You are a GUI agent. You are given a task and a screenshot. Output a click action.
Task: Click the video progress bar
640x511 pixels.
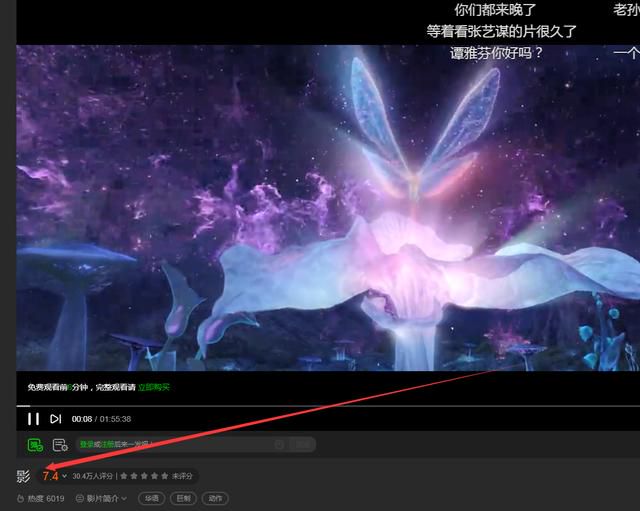tap(328, 406)
